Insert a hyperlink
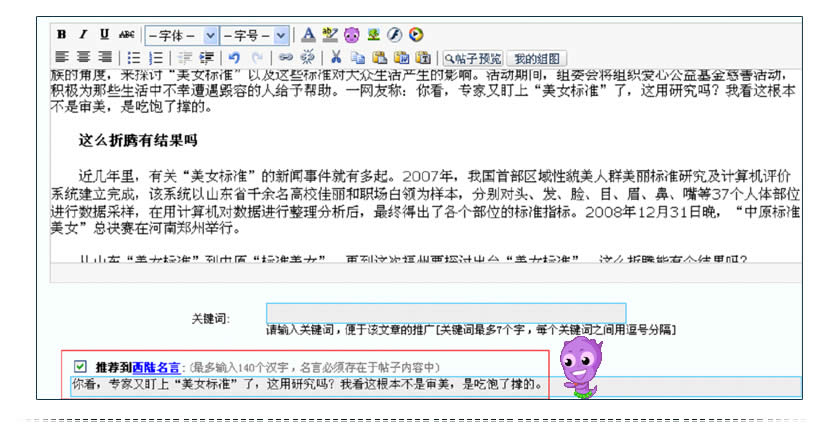 click(x=286, y=57)
